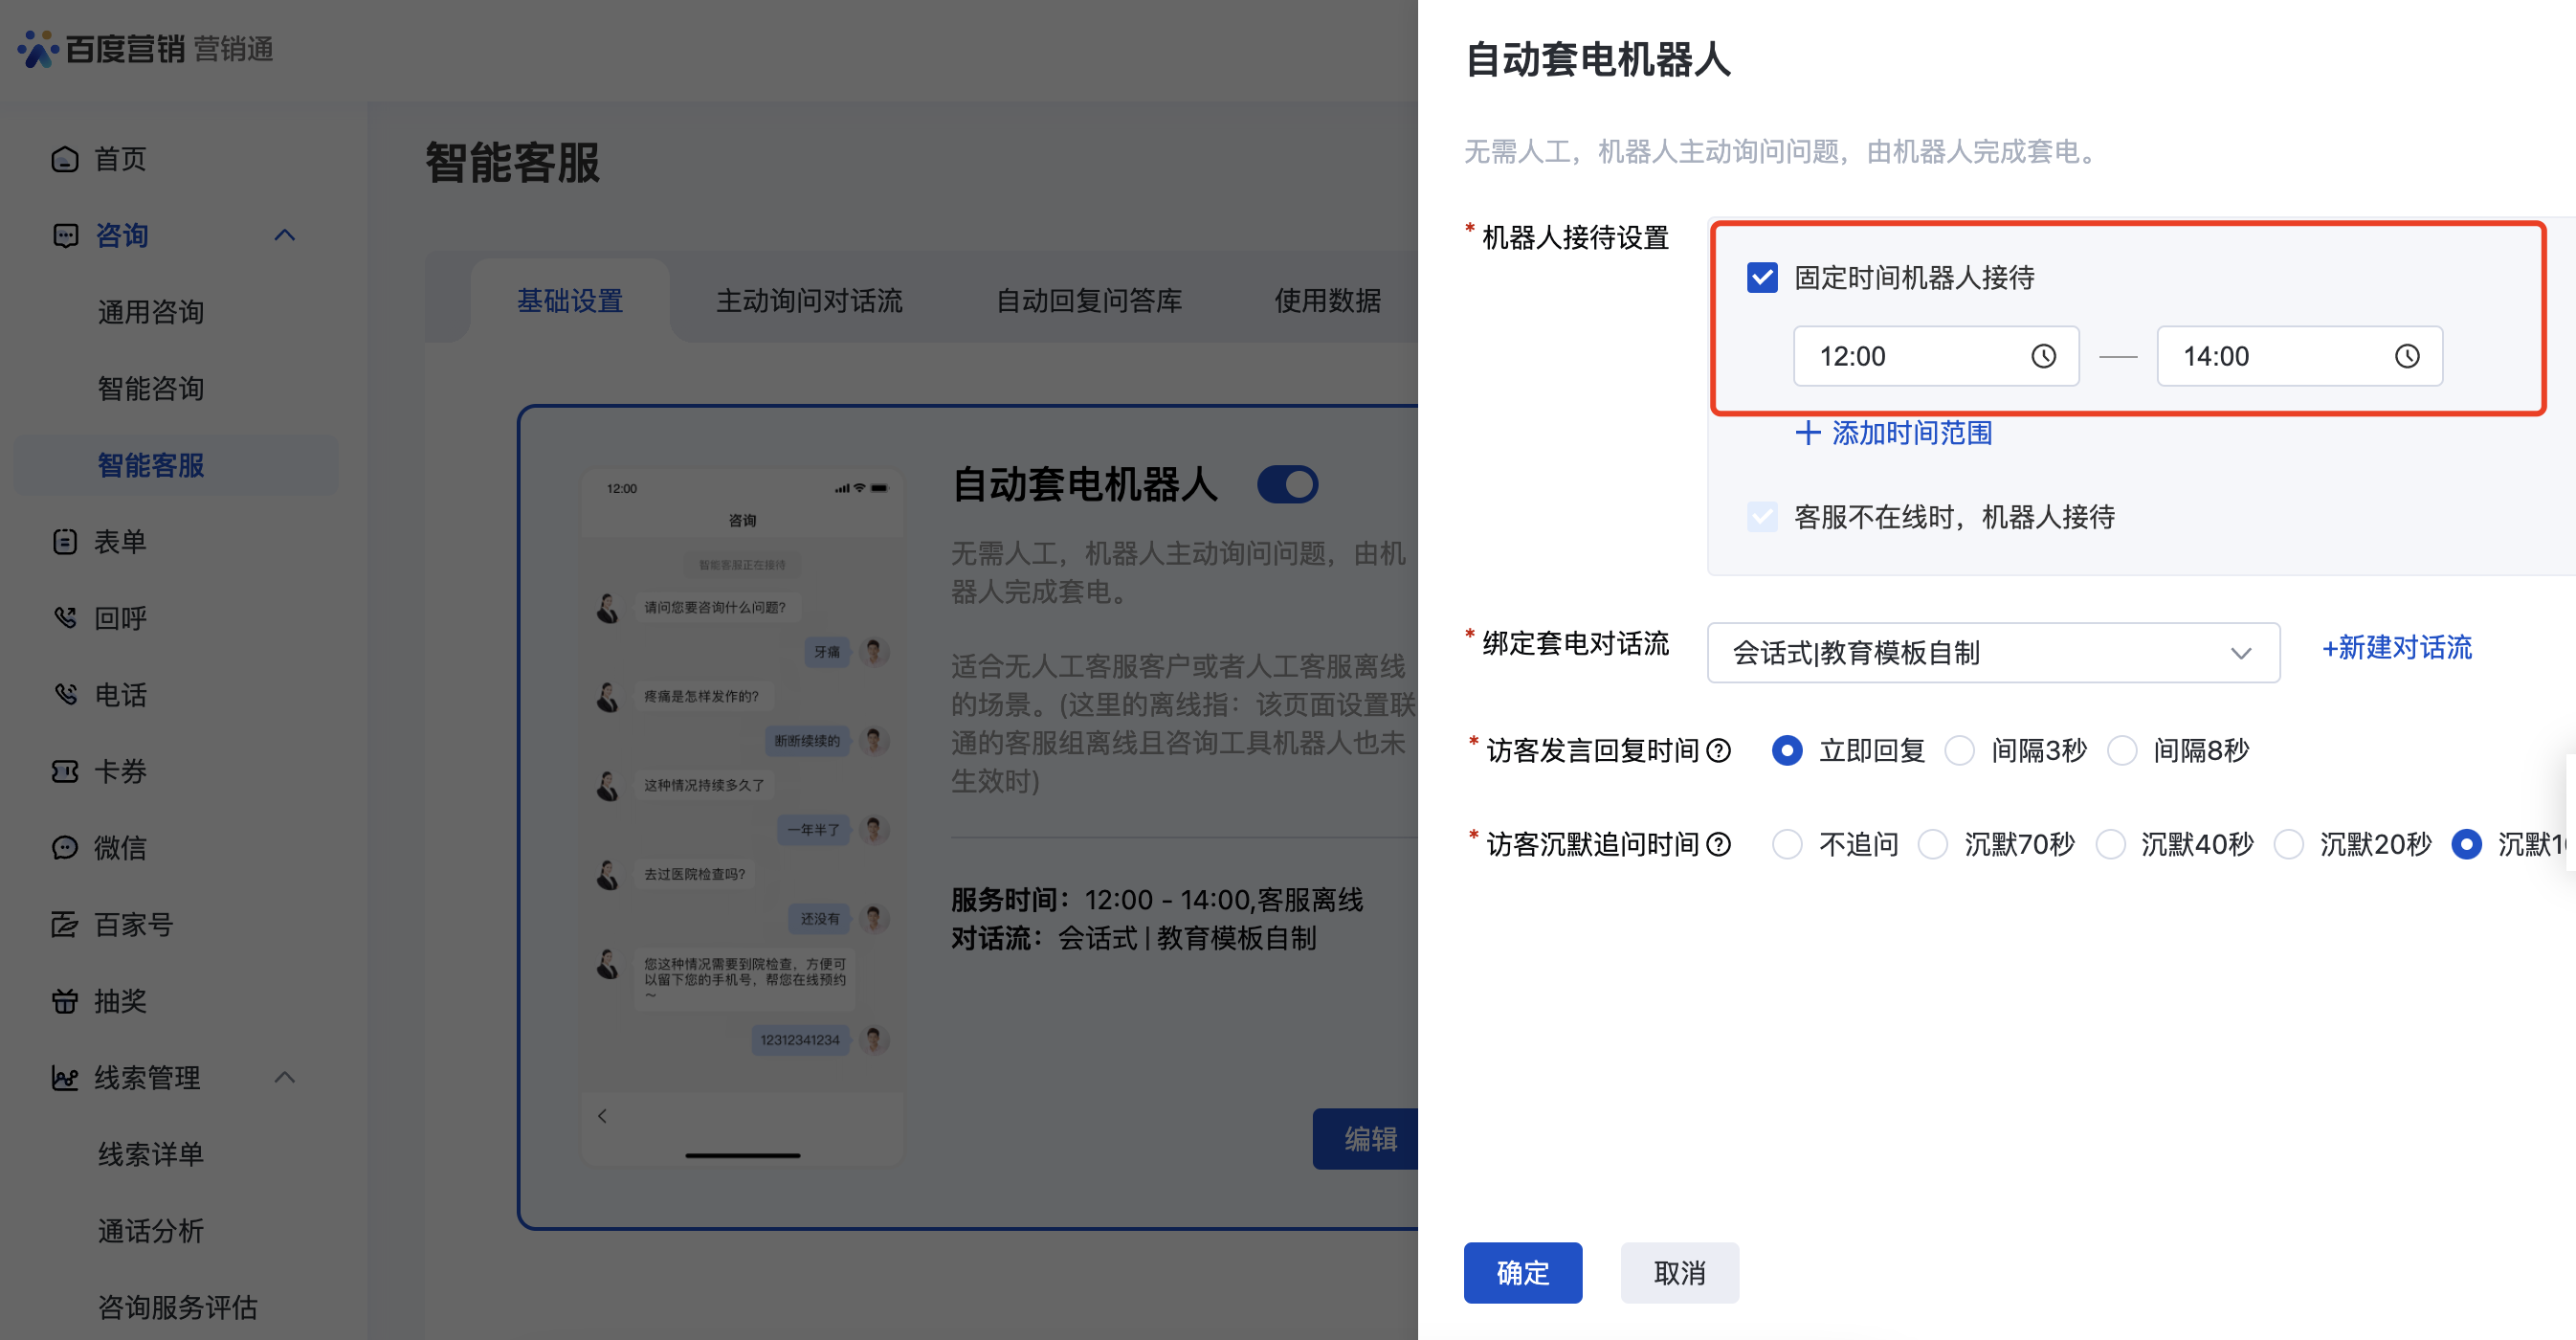Click the home icon beside 首页
The image size is (2576, 1340).
coord(65,159)
